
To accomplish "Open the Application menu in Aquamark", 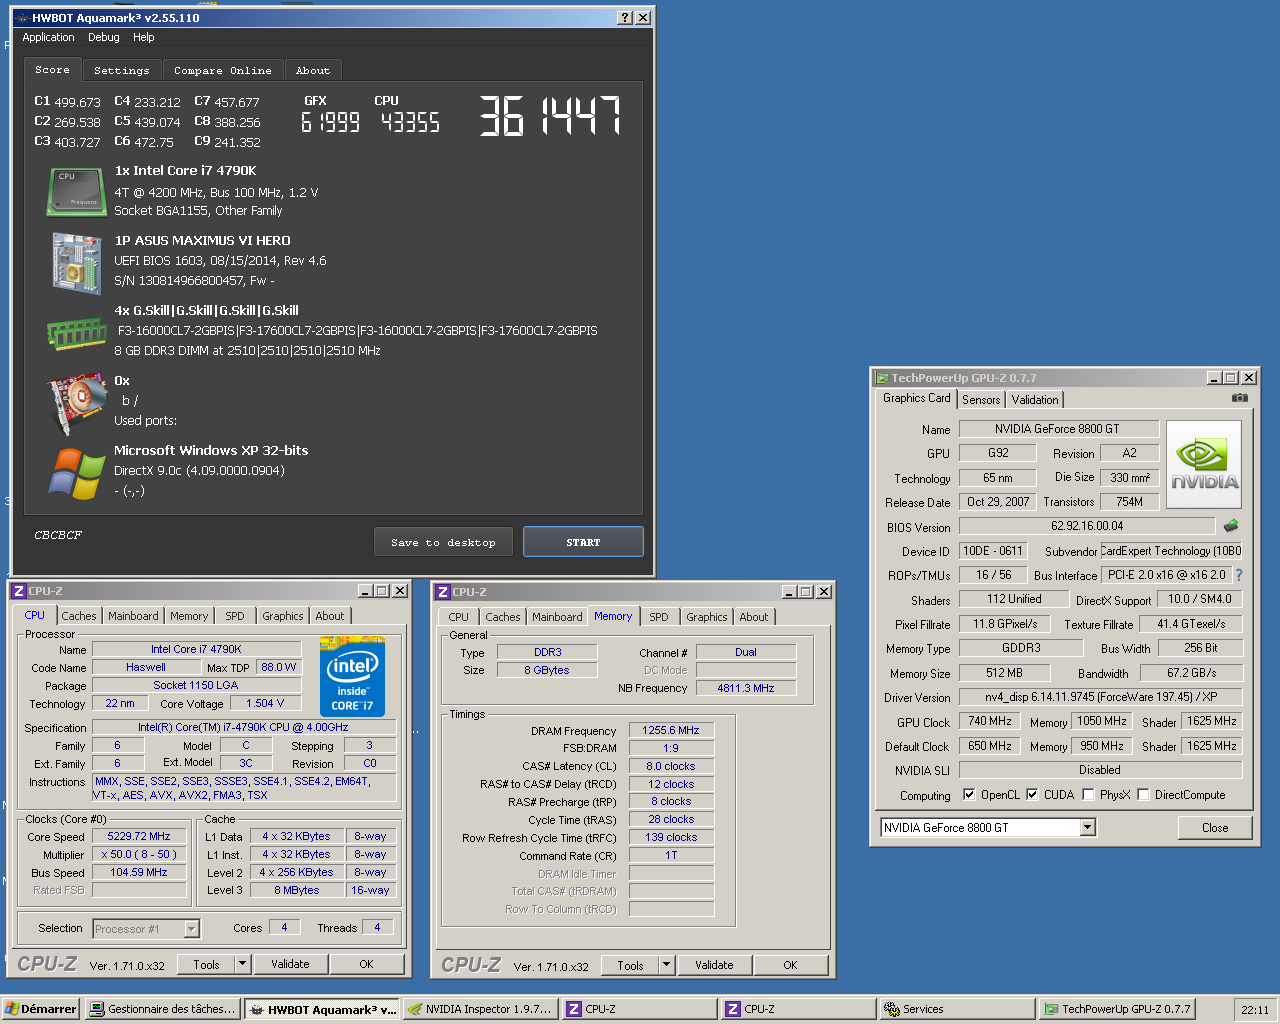I will [x=48, y=37].
